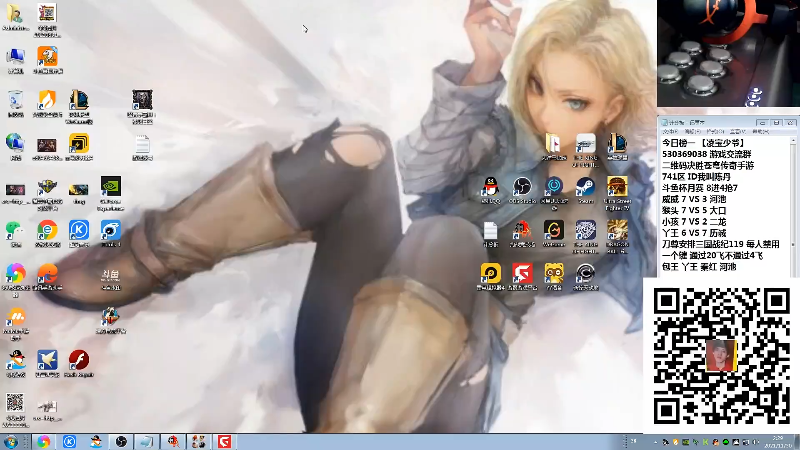The height and width of the screenshot is (450, 800).
Task: Open the Windows Start button
Action: (11, 442)
